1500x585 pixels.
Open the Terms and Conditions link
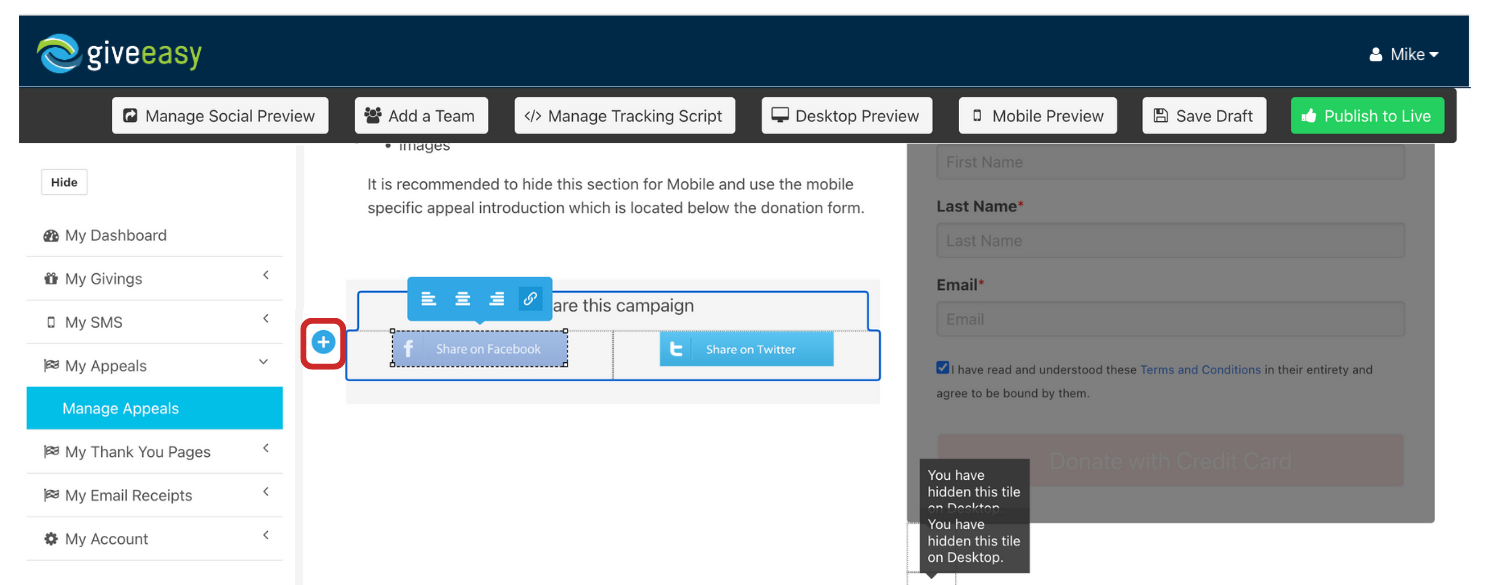[1200, 368]
